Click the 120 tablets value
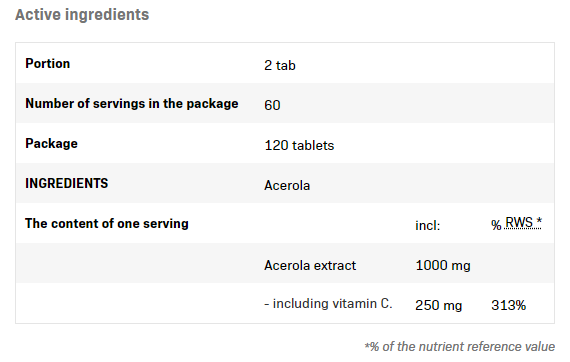 [299, 145]
